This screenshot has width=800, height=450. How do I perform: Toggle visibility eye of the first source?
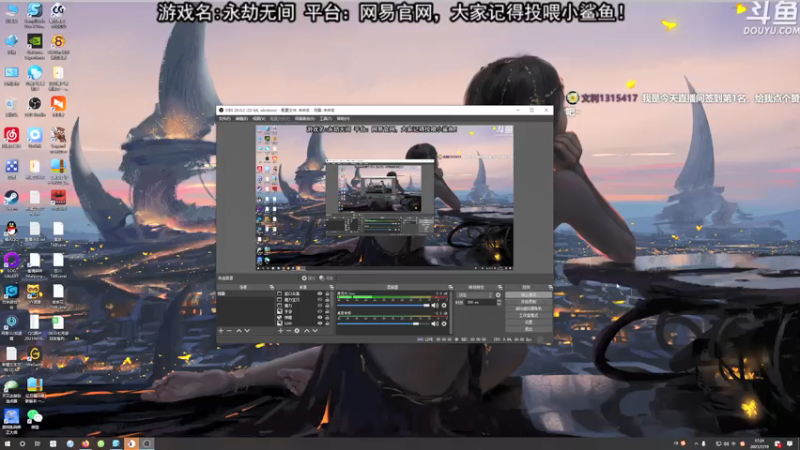(320, 294)
